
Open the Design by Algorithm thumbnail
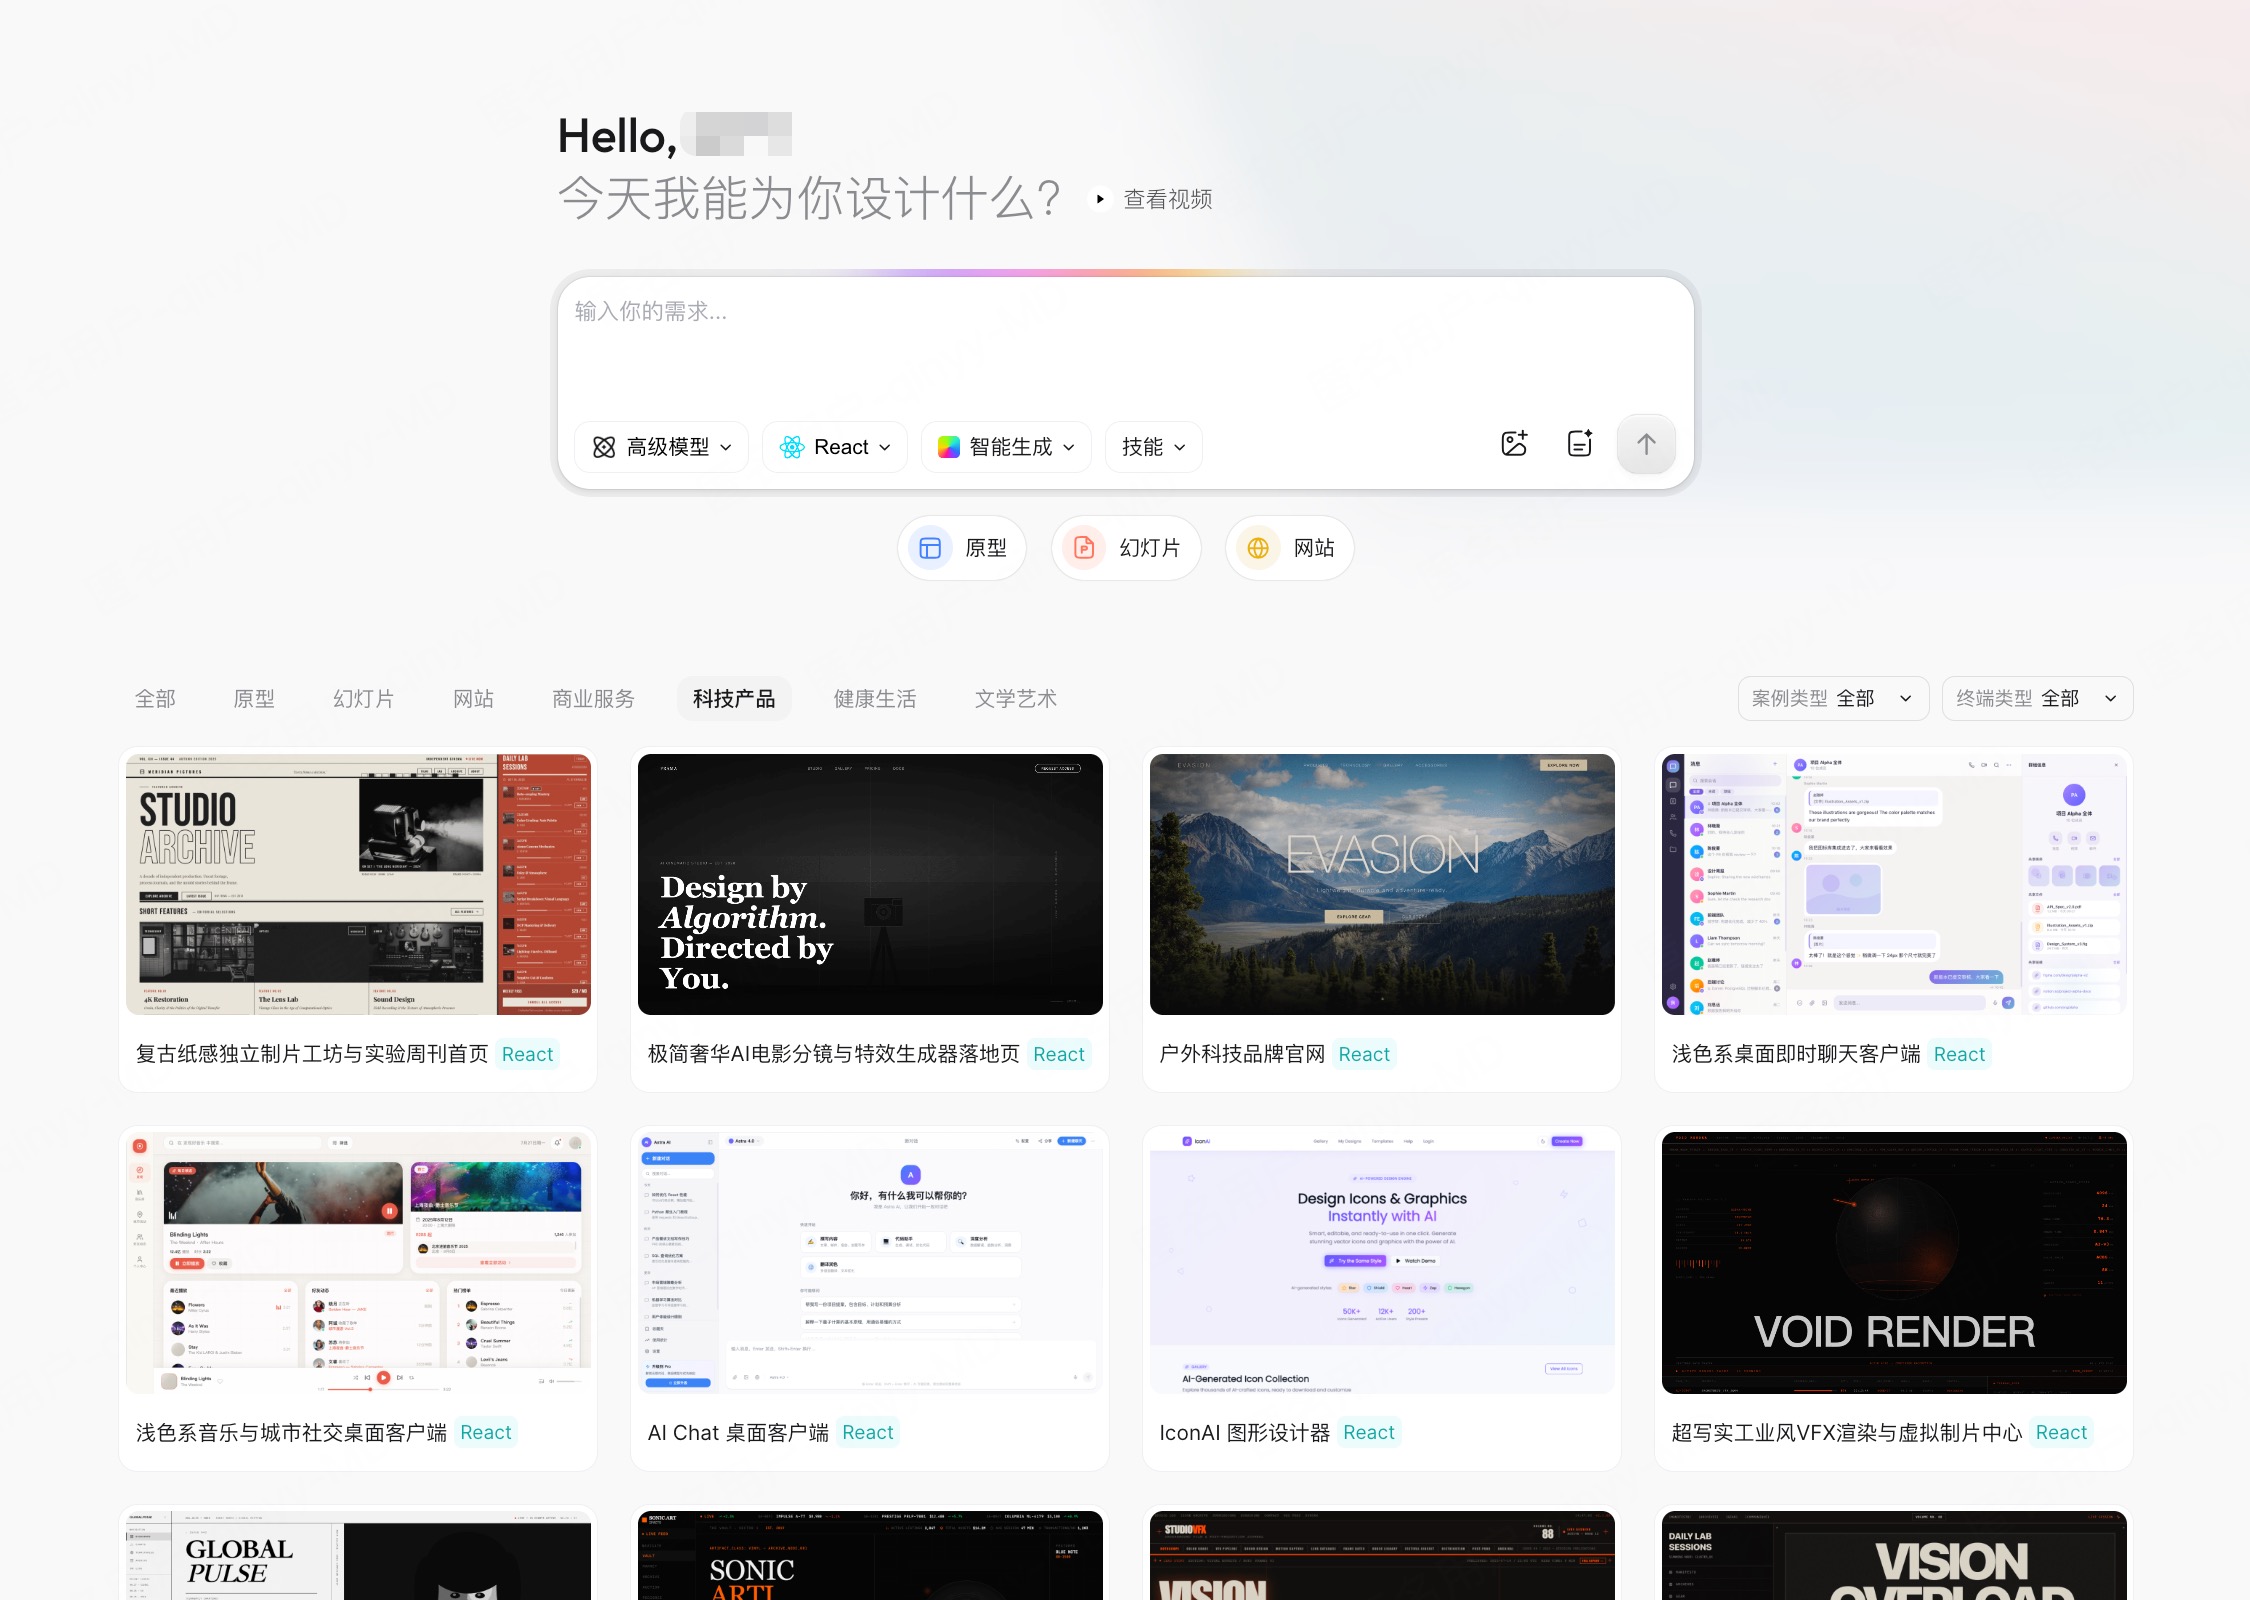click(870, 884)
